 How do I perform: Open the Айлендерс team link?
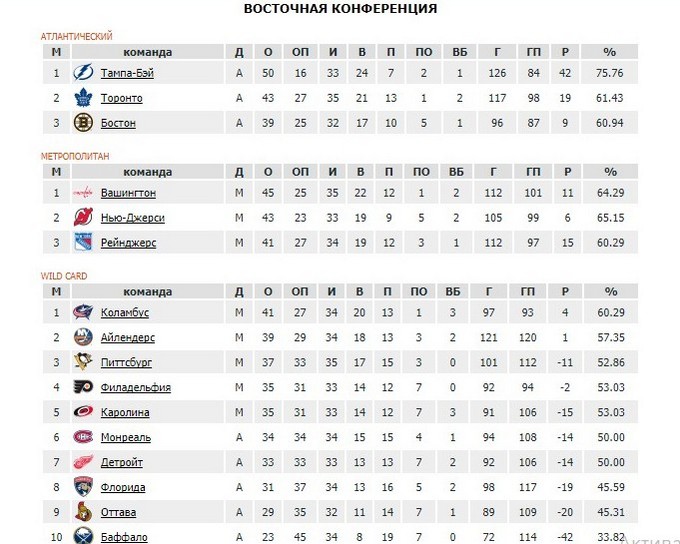[128, 338]
